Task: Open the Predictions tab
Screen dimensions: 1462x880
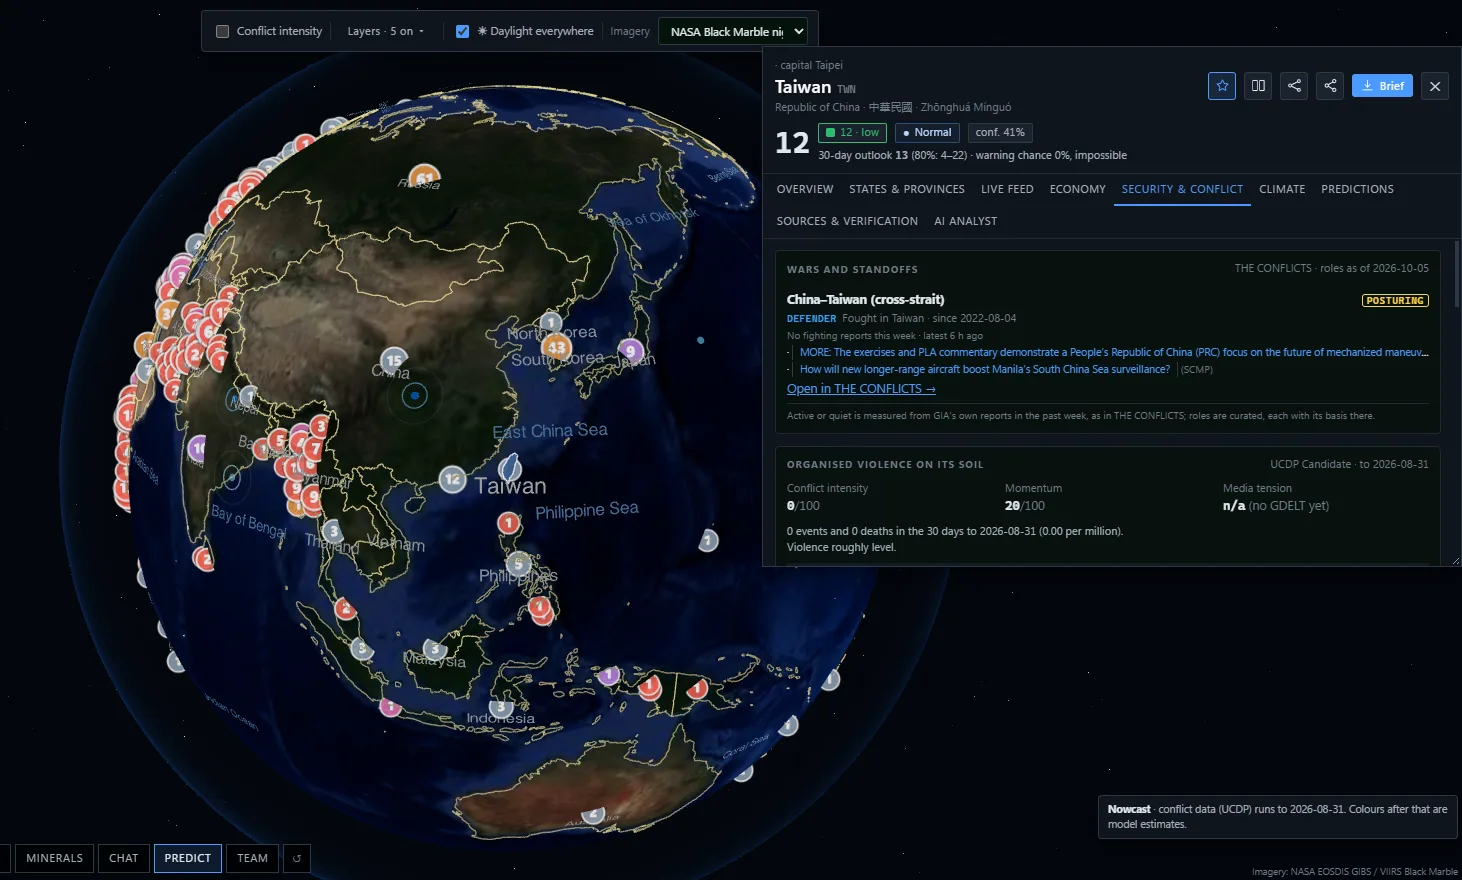Action: pyautogui.click(x=1357, y=189)
